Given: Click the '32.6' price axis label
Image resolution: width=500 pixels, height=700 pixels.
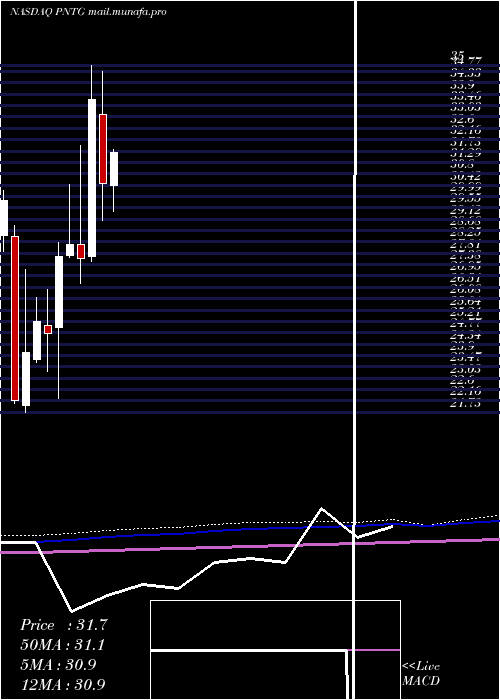Looking at the screenshot, I should pos(462,120).
